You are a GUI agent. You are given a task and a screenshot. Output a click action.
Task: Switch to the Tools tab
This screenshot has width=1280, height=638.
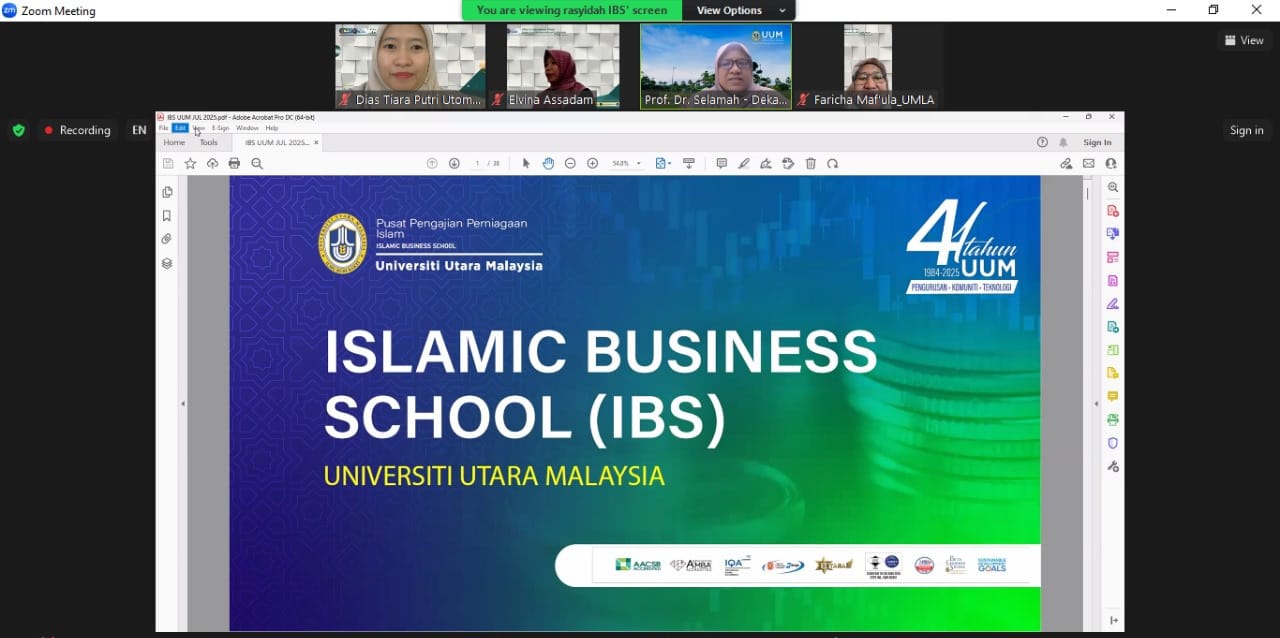coord(208,143)
